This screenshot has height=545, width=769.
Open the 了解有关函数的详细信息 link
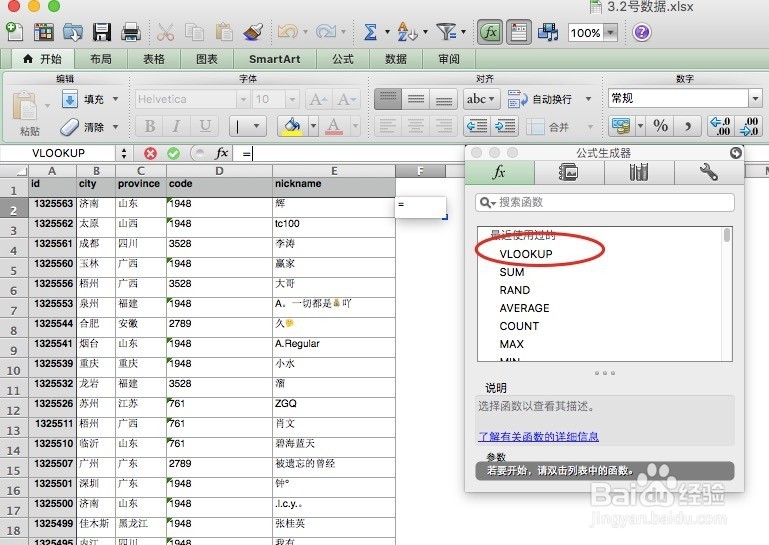coord(538,437)
